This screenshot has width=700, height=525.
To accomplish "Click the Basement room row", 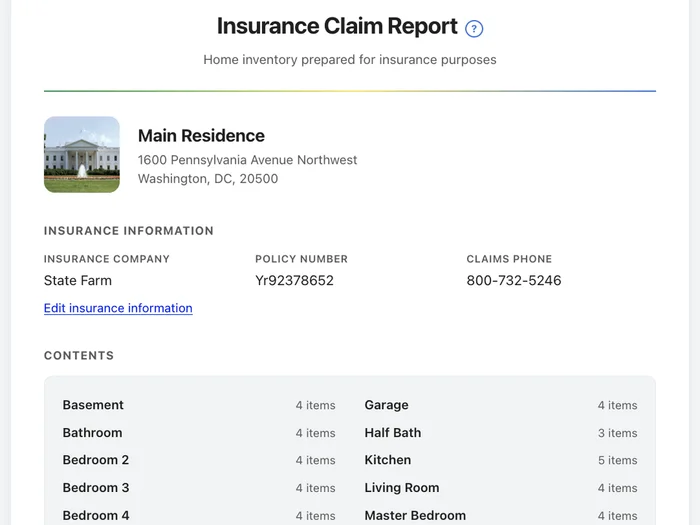I will tap(199, 405).
